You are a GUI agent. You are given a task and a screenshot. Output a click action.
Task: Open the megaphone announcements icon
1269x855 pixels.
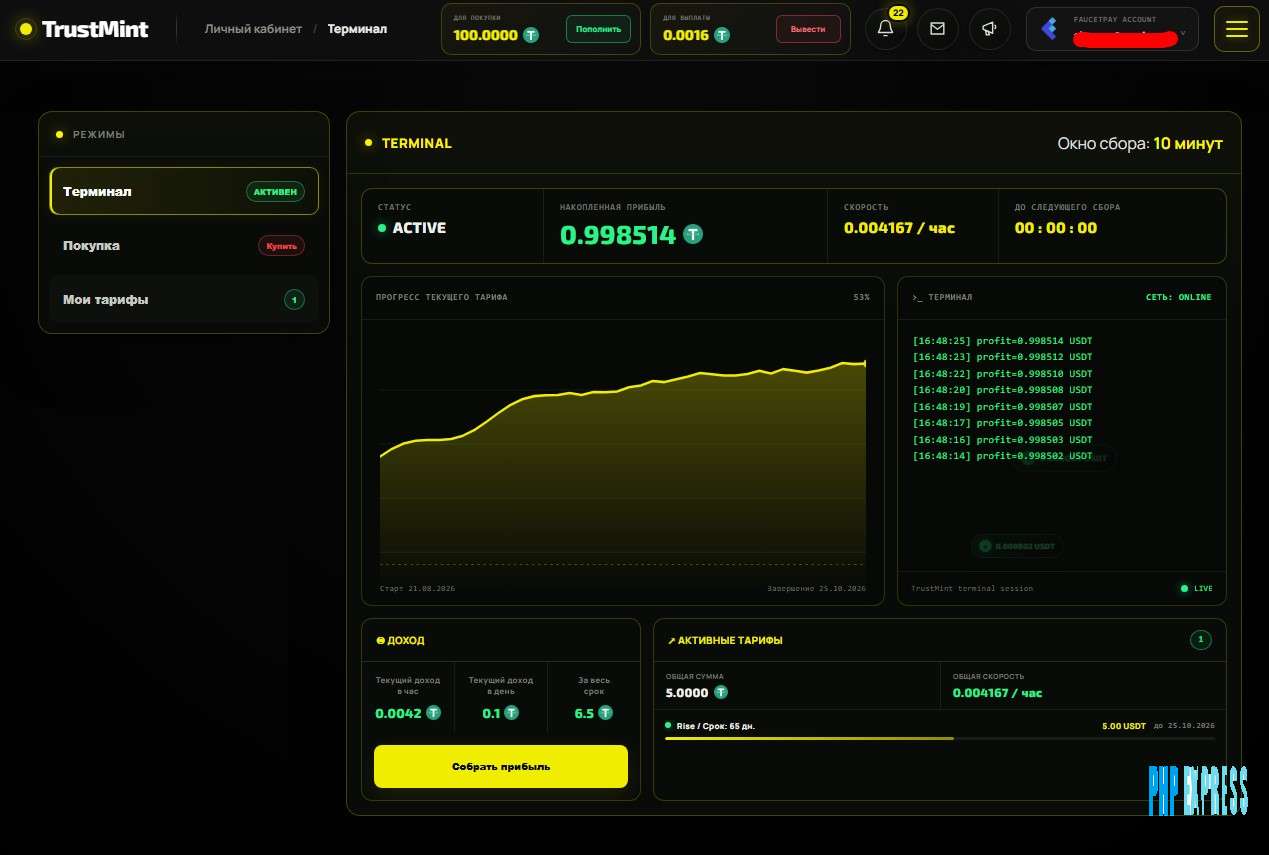coord(989,29)
